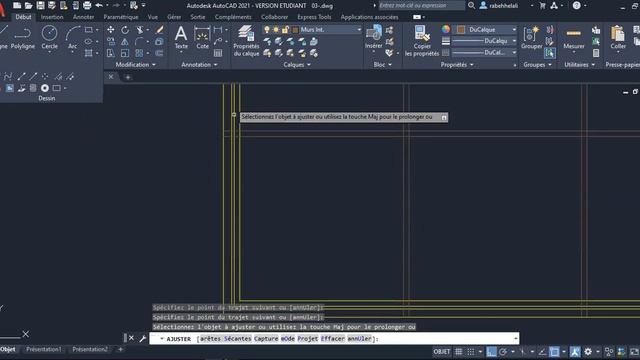This screenshot has width=640, height=360.
Task: Click the Grouper tool
Action: click(x=531, y=38)
